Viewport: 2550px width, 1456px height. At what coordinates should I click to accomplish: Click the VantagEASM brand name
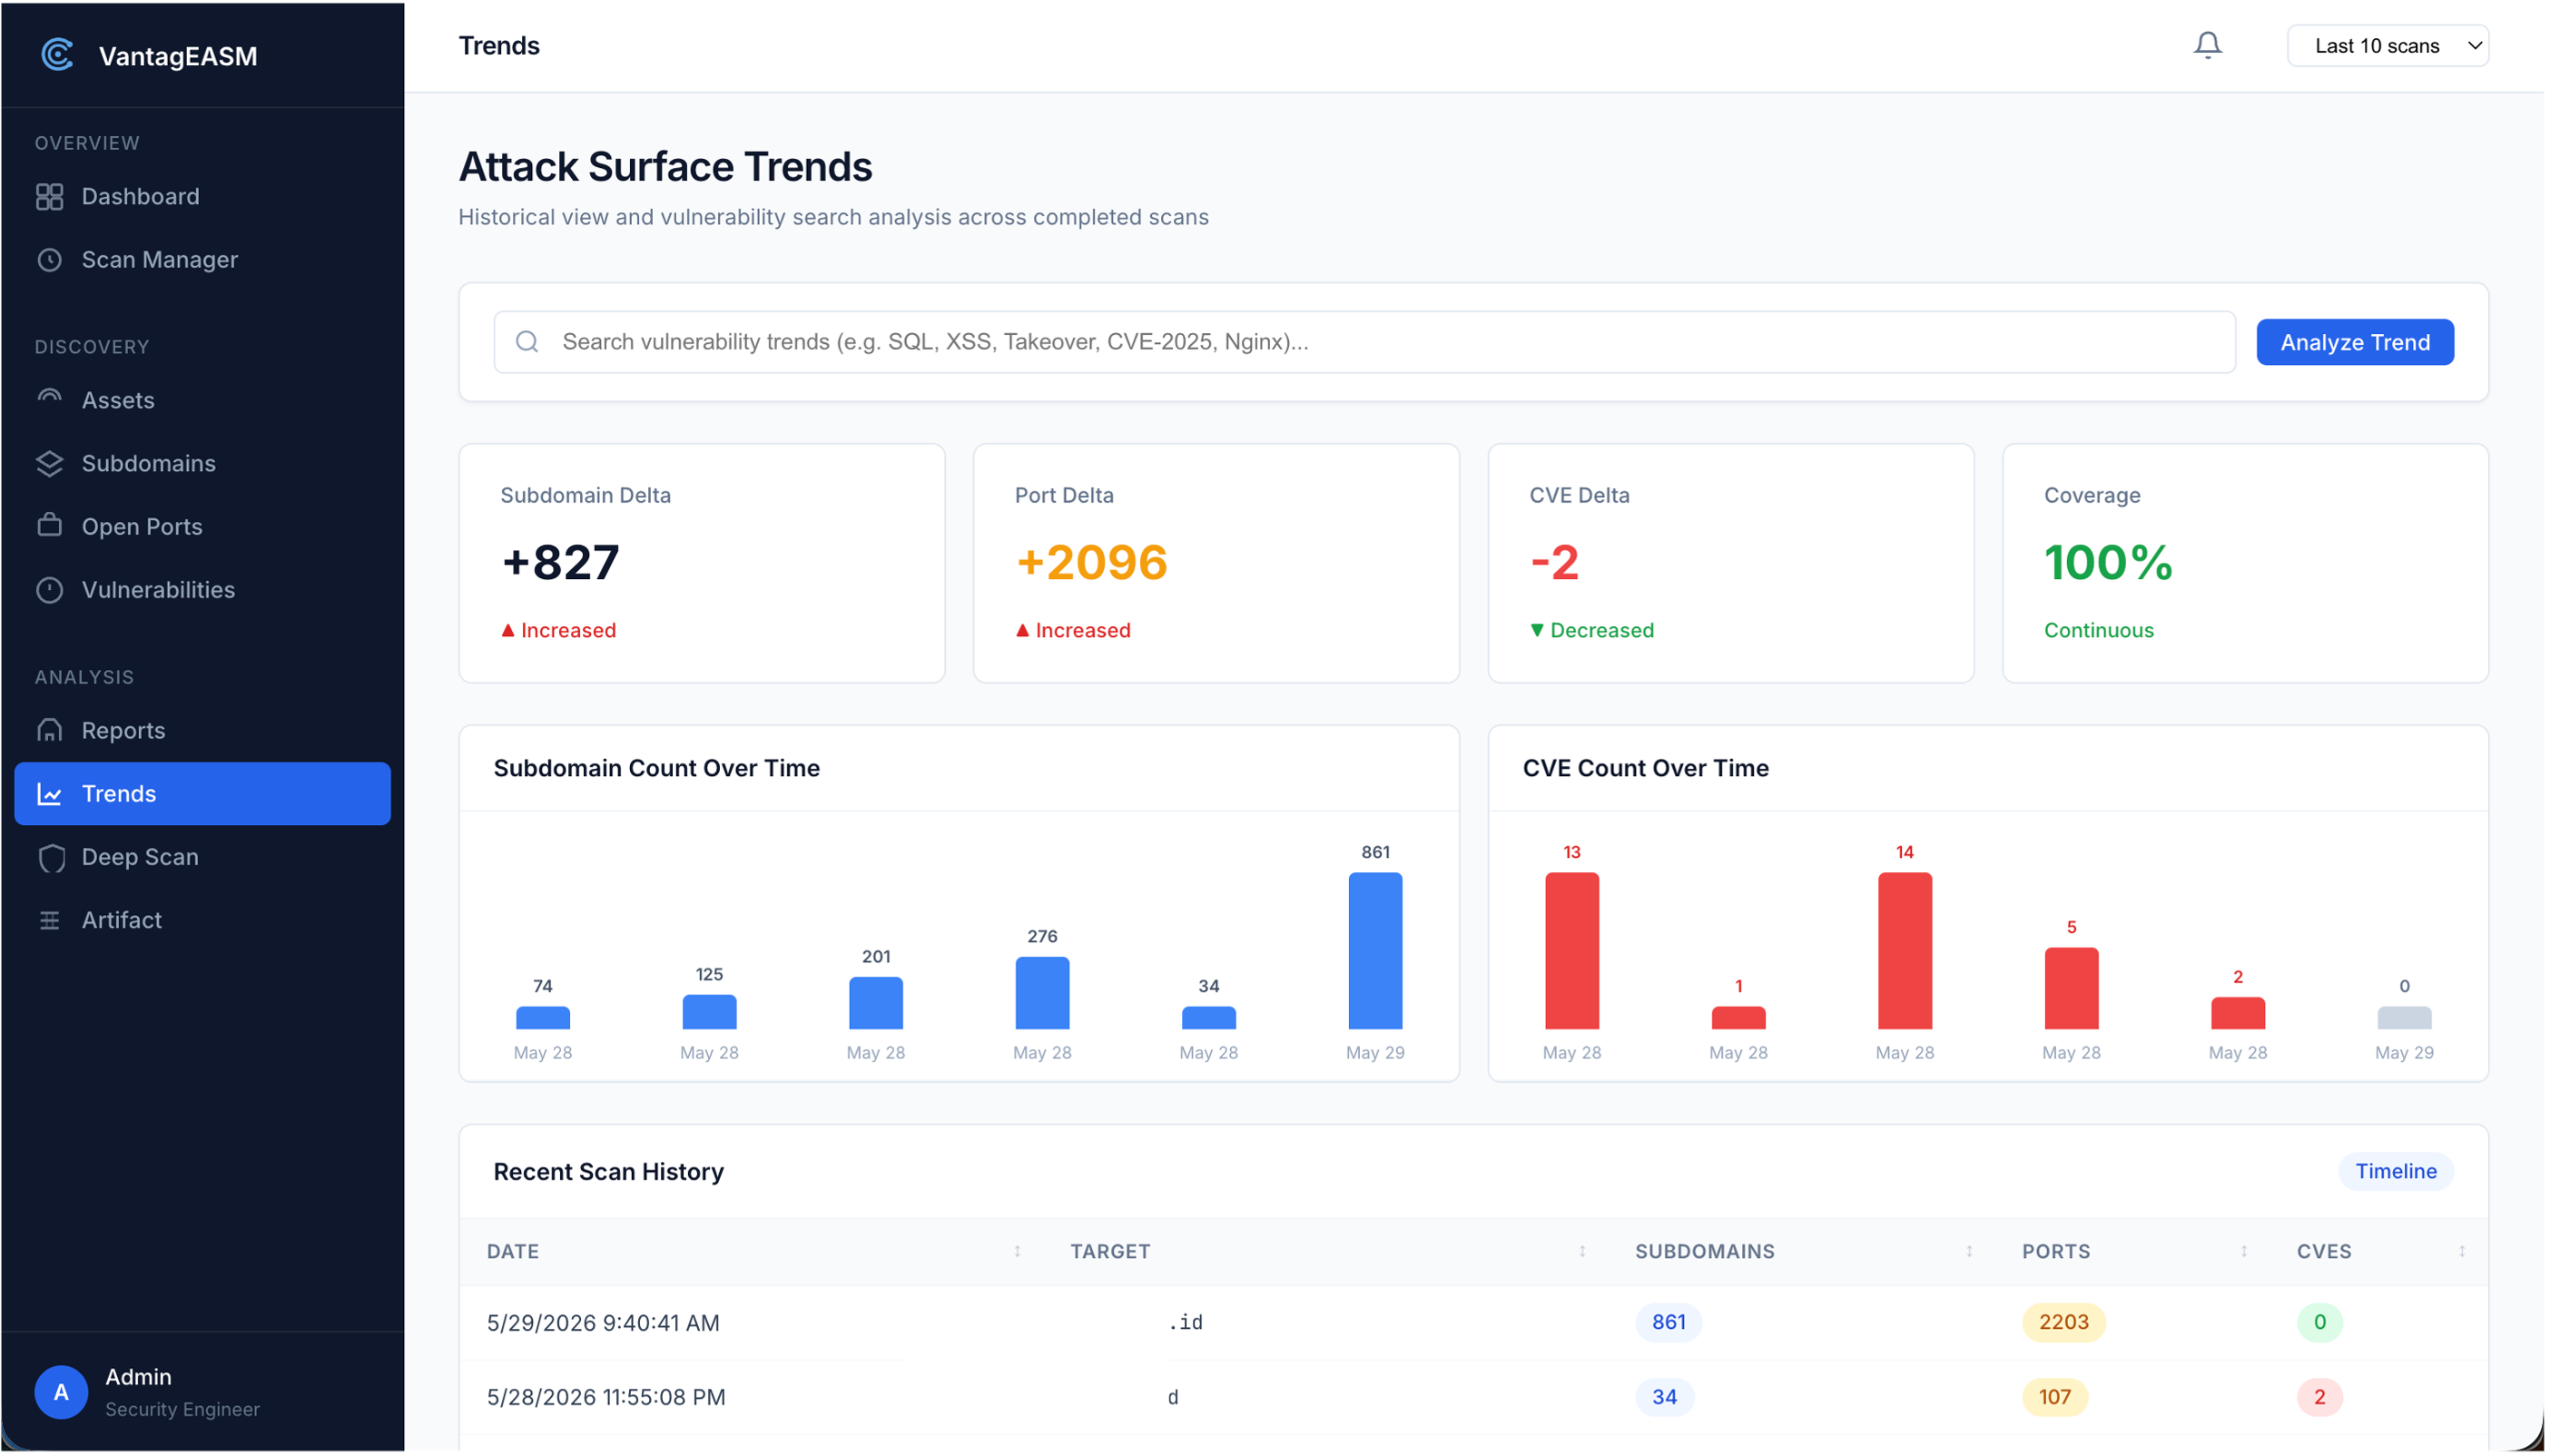coord(178,56)
